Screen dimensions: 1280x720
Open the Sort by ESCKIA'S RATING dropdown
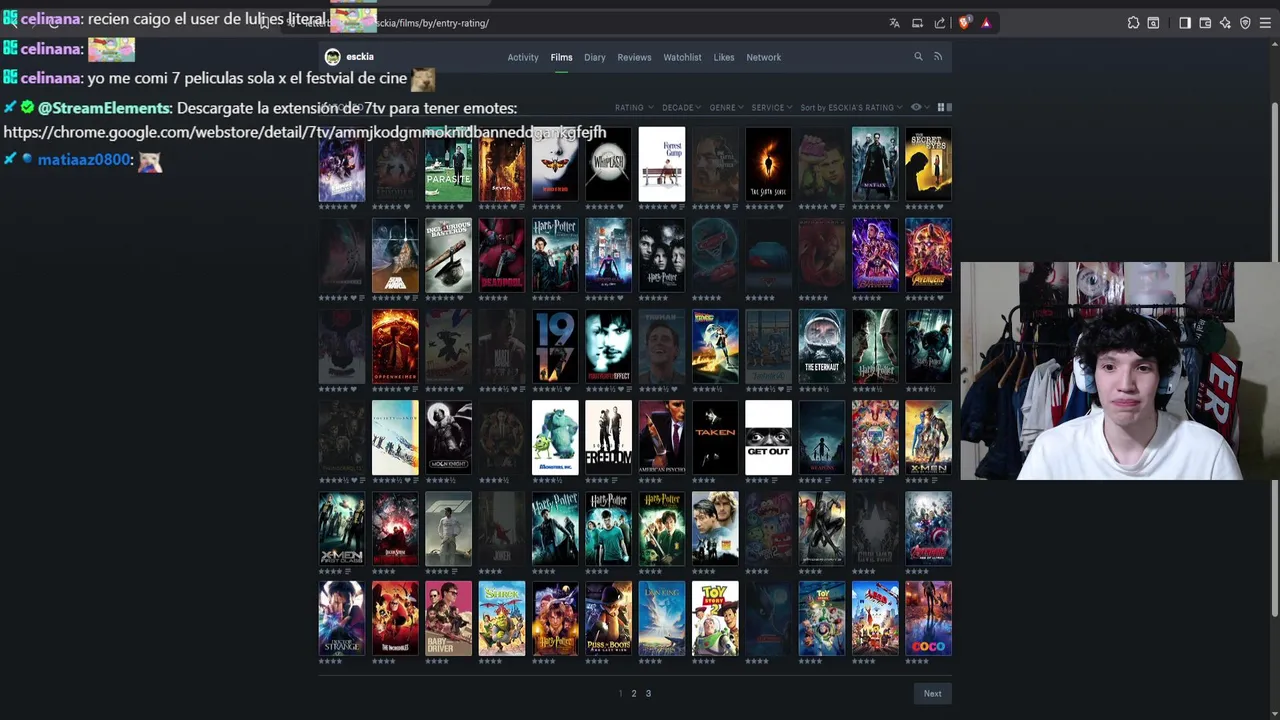pos(851,107)
